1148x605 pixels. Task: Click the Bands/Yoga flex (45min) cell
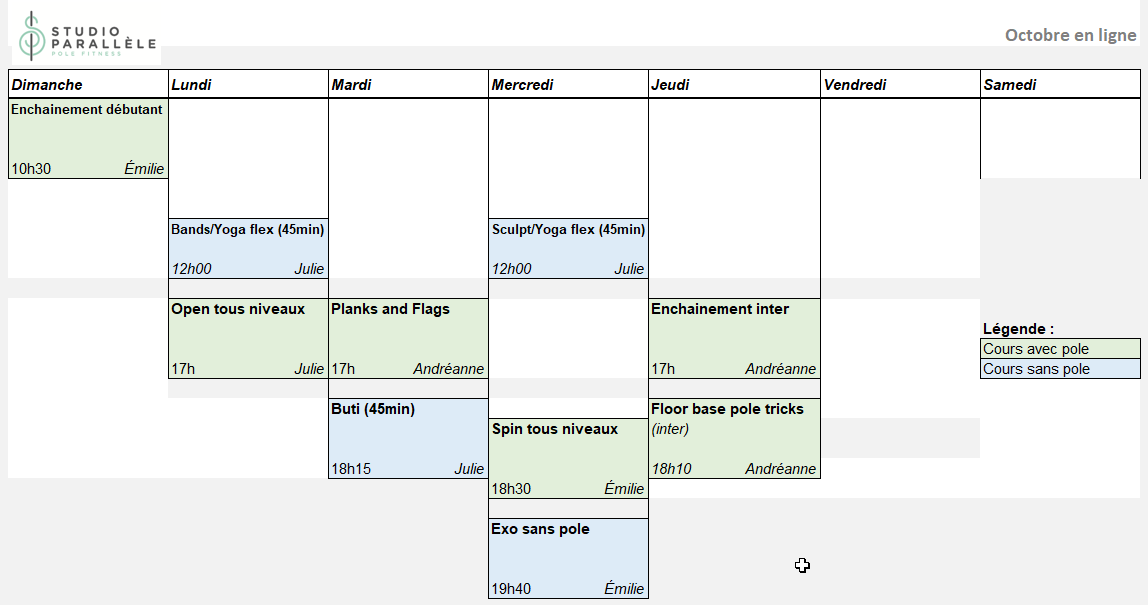248,248
